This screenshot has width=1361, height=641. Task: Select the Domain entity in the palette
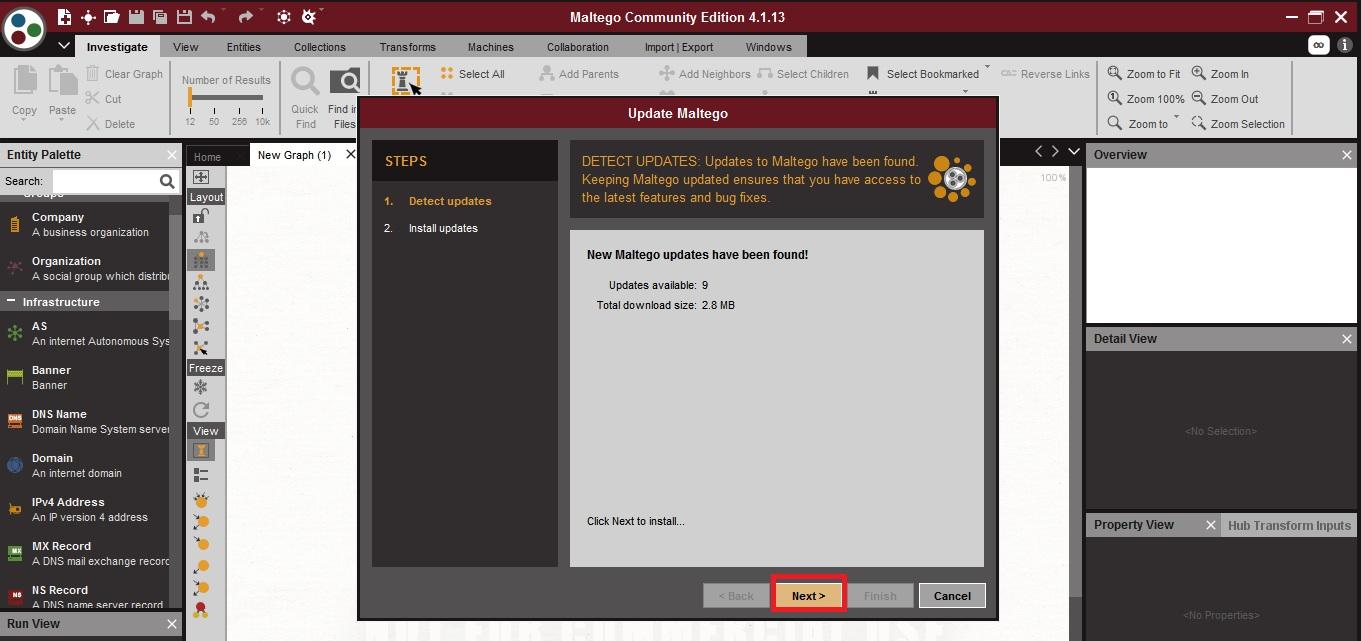(x=85, y=465)
